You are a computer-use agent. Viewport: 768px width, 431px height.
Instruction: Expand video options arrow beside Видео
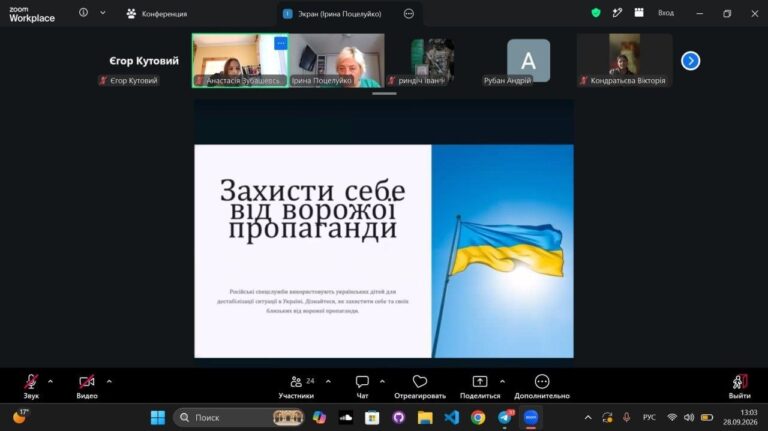[109, 382]
